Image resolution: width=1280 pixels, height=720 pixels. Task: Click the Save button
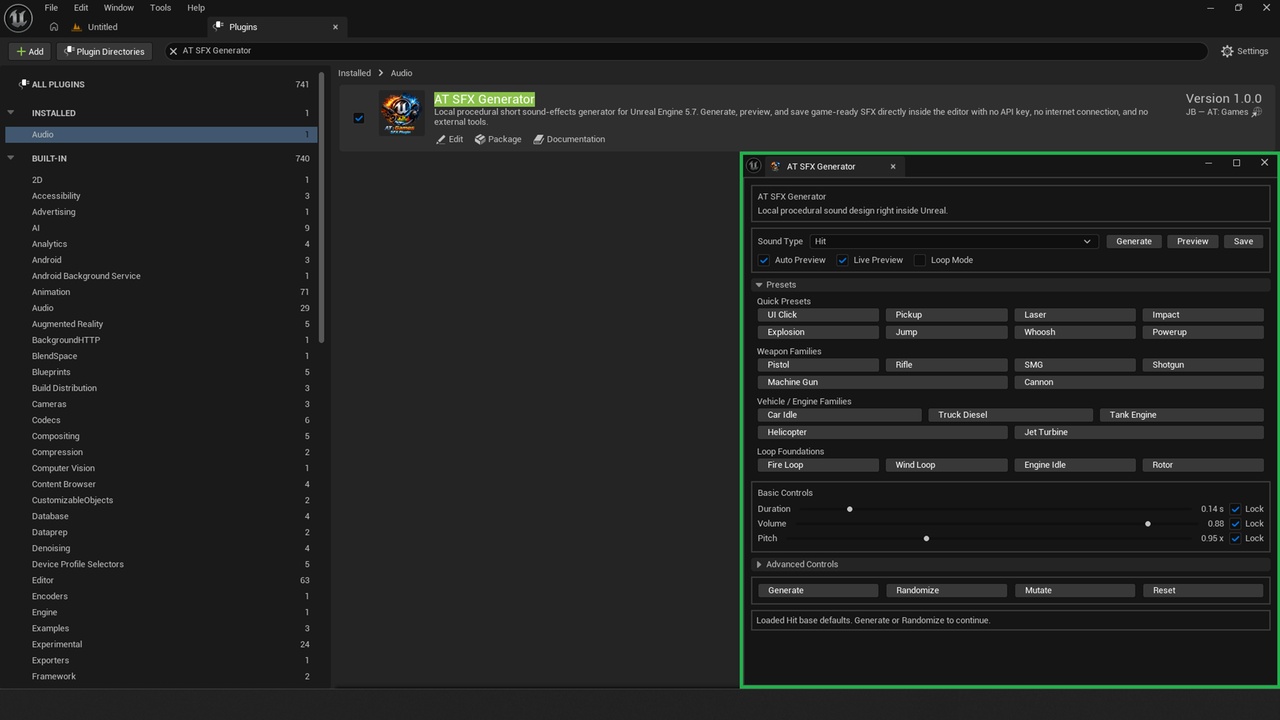point(1243,241)
